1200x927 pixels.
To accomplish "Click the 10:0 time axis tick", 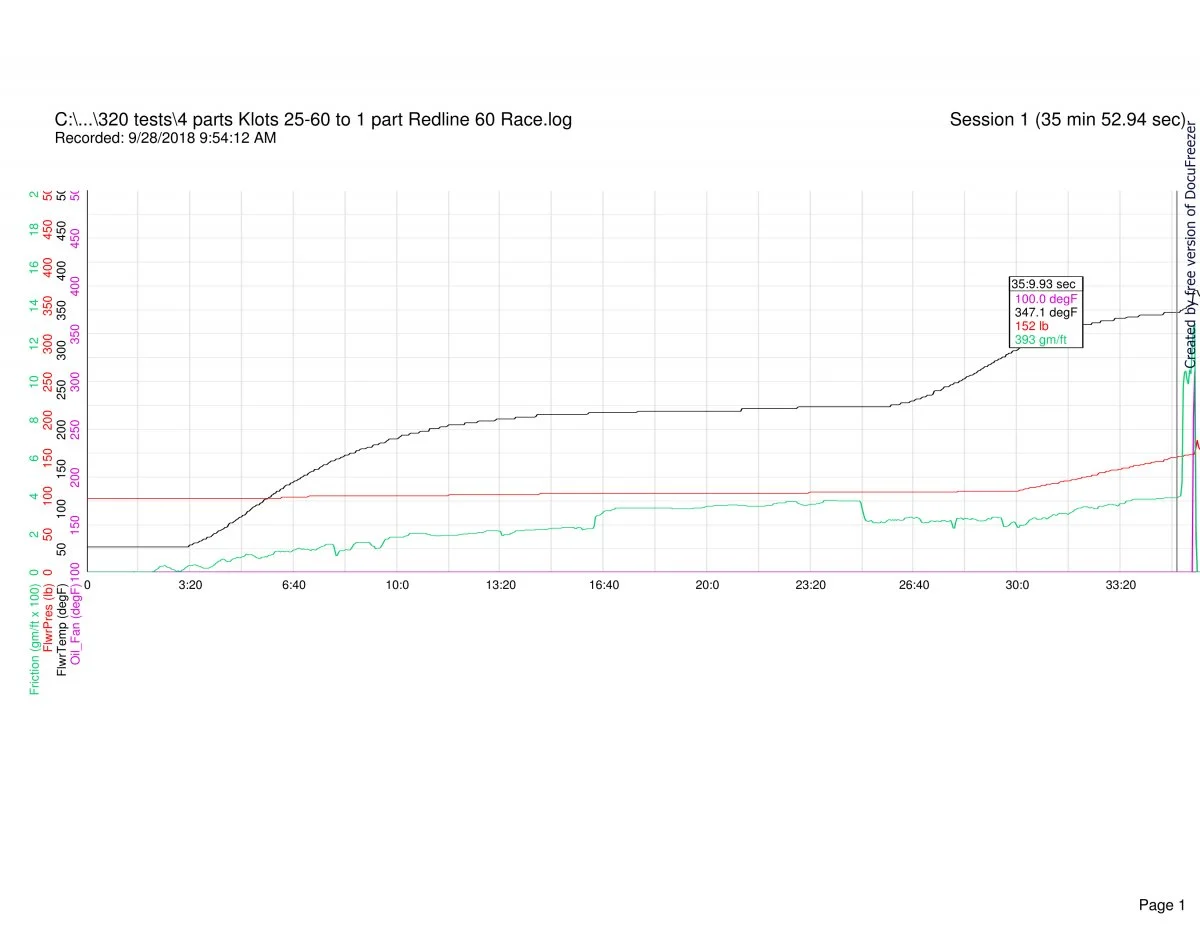I will (x=397, y=584).
